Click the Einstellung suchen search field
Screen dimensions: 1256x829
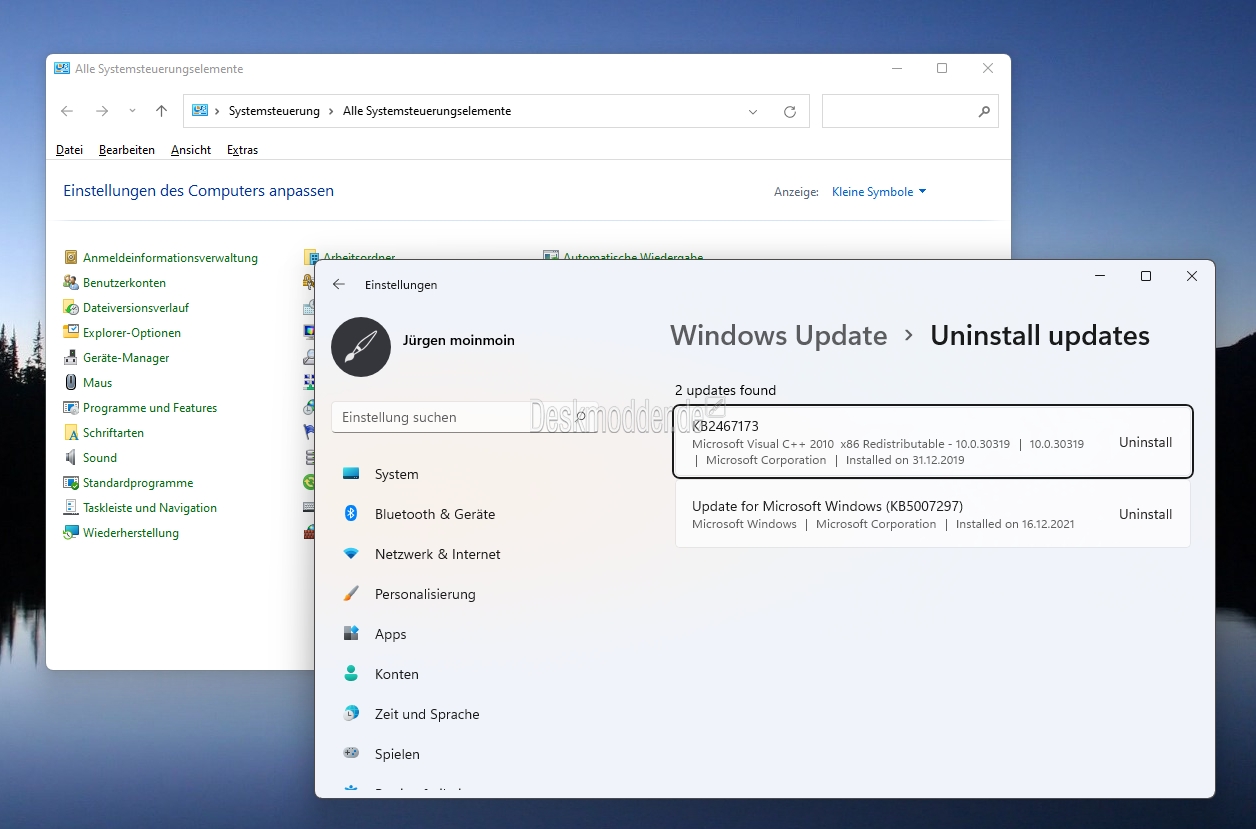click(463, 417)
